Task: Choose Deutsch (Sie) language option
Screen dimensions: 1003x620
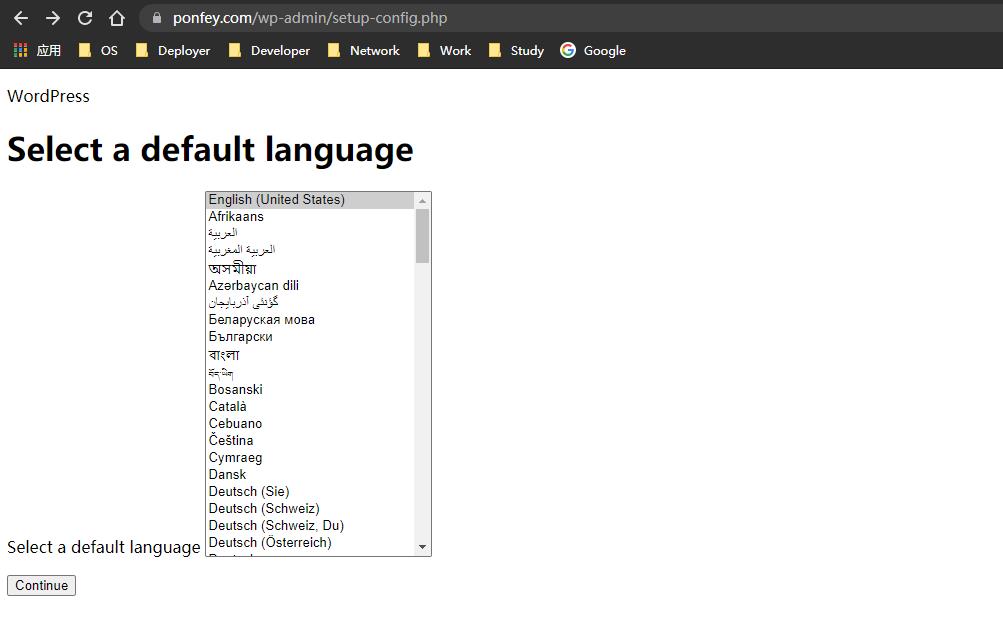Action: 310,491
